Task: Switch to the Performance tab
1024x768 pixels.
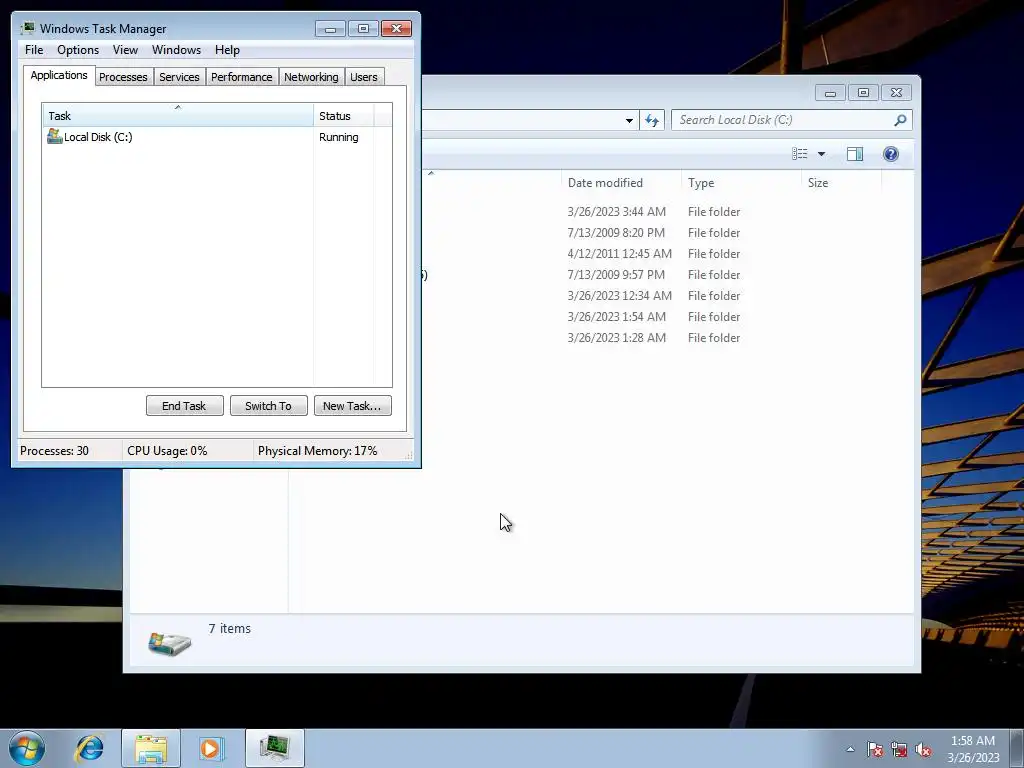Action: click(242, 77)
